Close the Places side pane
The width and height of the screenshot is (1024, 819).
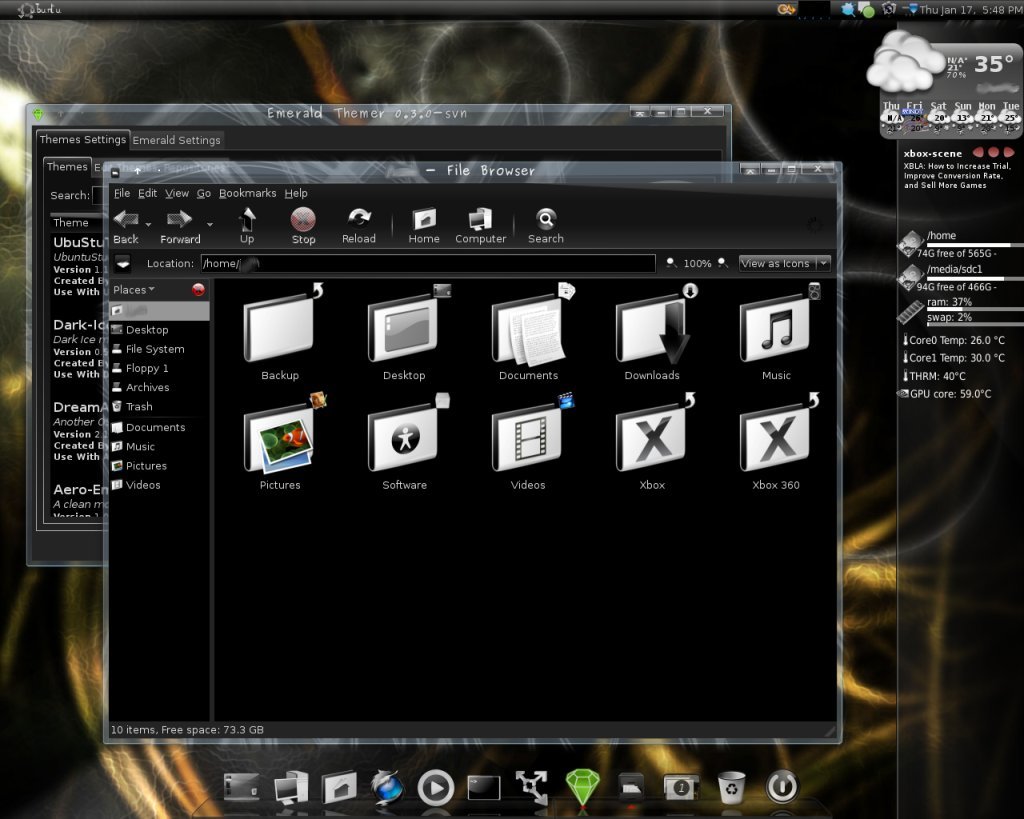(199, 289)
